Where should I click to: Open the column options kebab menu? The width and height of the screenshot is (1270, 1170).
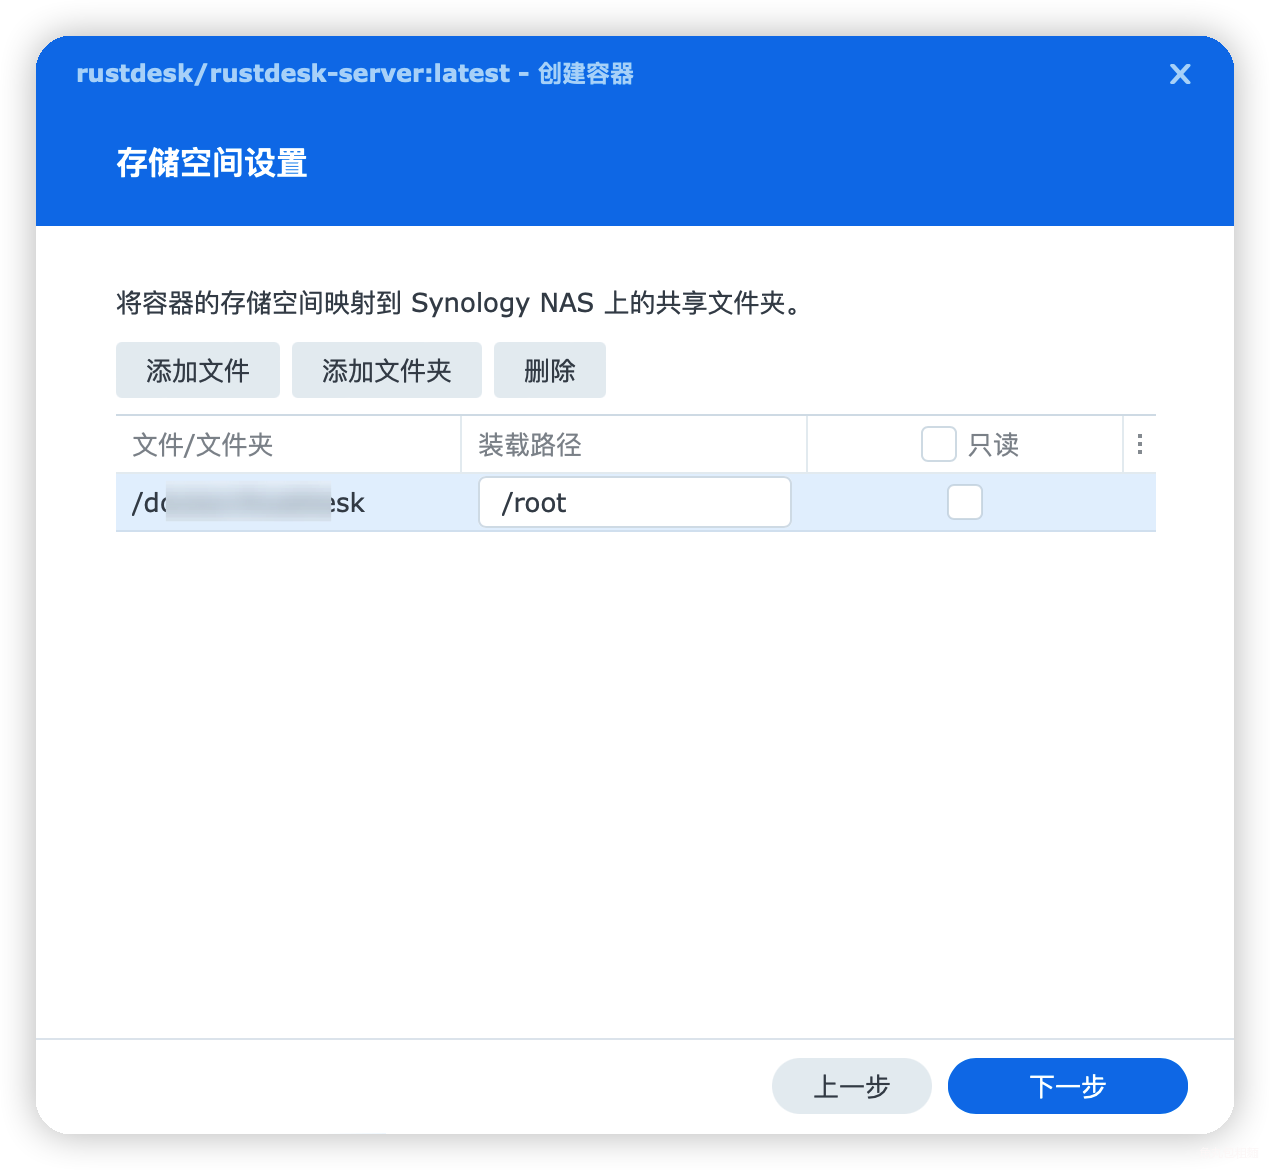[x=1140, y=444]
